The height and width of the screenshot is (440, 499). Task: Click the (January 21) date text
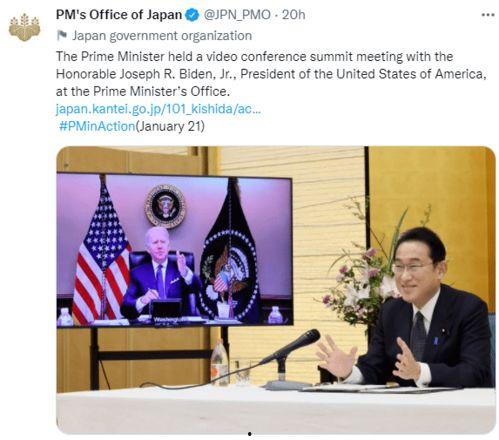(x=170, y=126)
